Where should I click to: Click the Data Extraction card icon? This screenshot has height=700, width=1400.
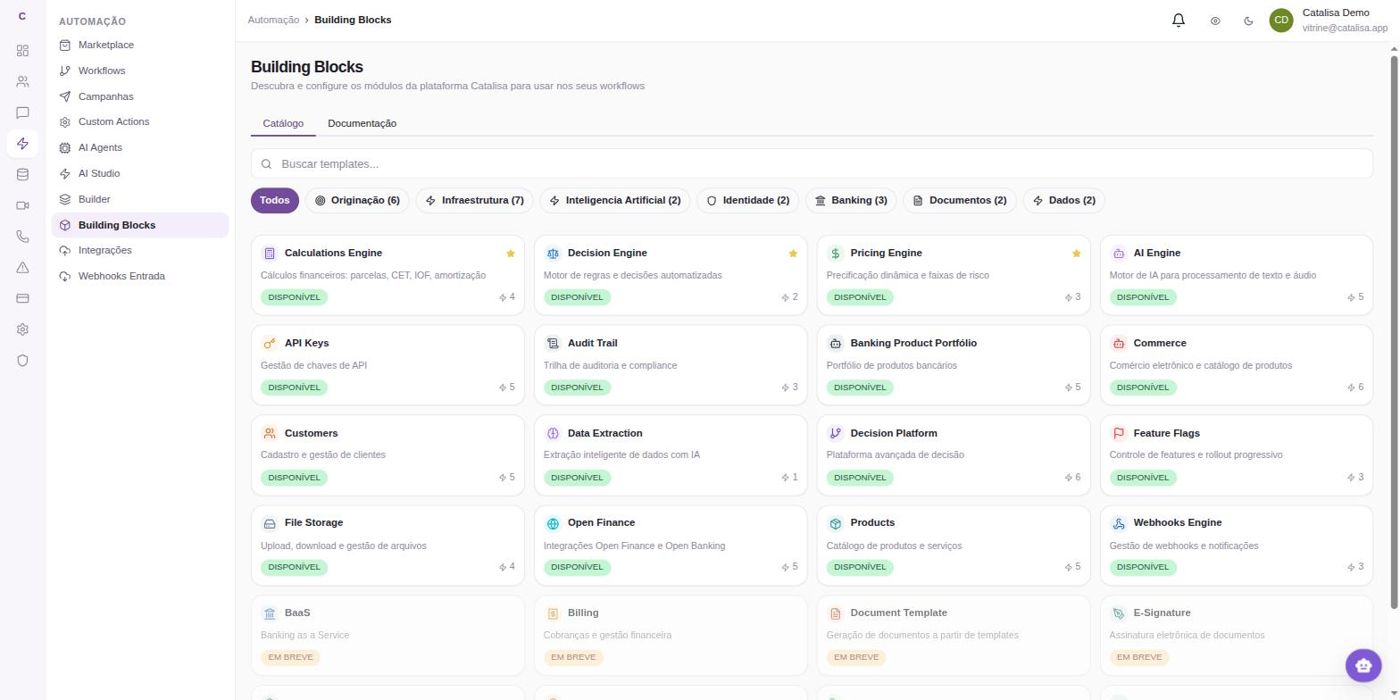click(x=552, y=433)
